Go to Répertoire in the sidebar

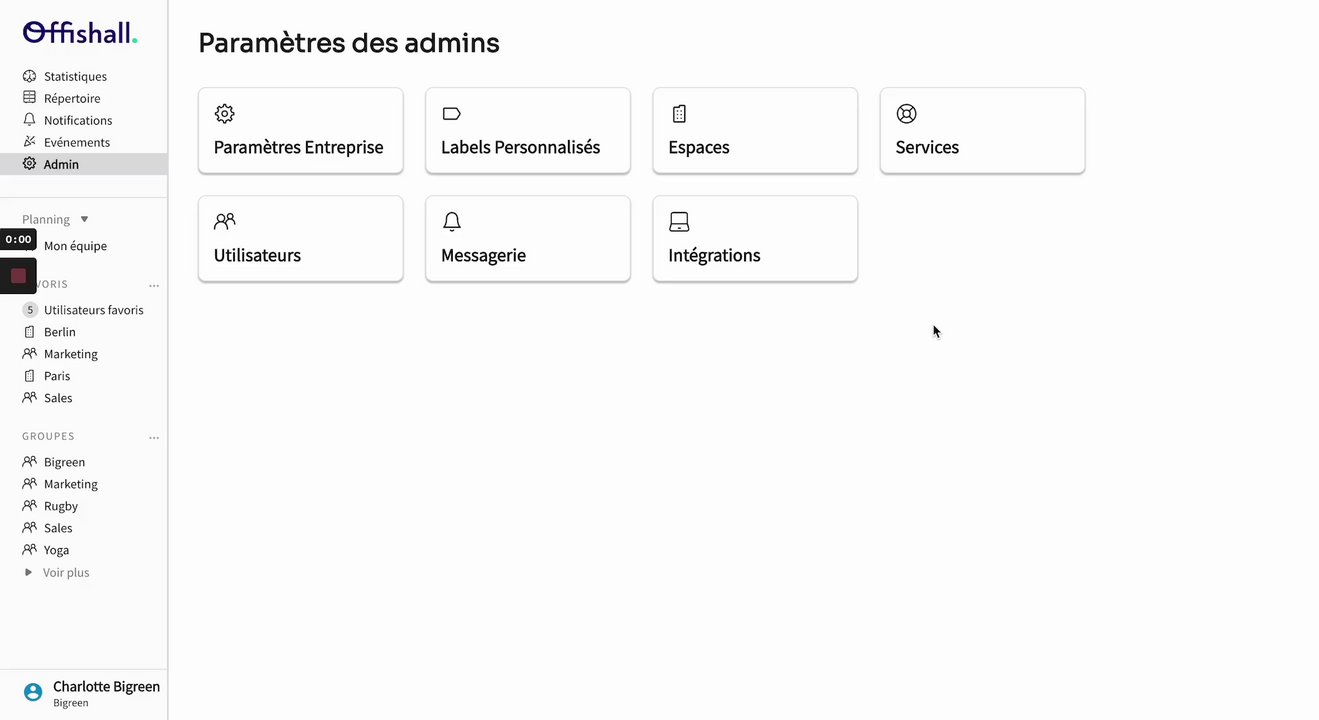click(x=72, y=98)
